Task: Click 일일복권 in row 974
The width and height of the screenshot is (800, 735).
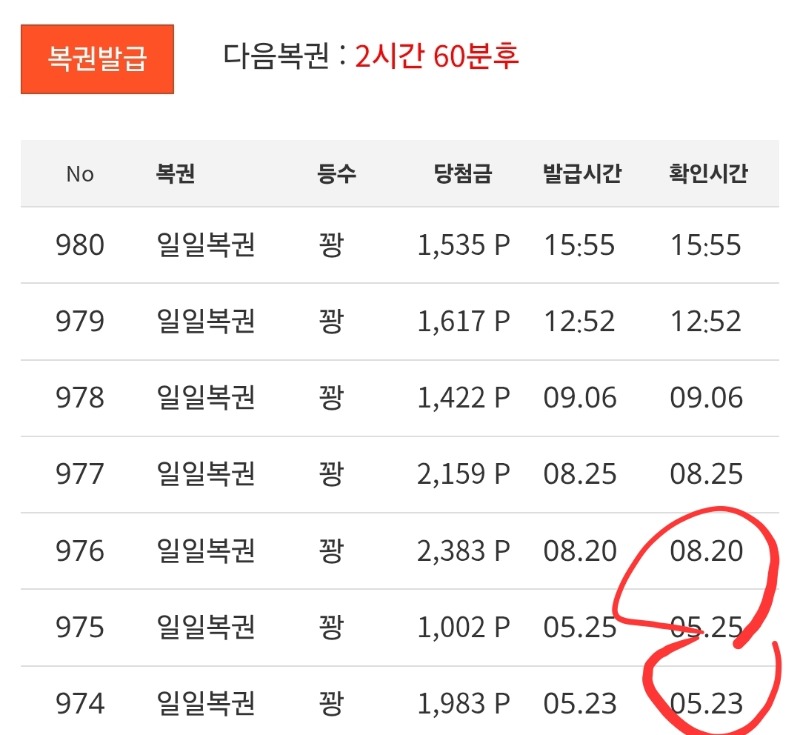Action: click(206, 704)
